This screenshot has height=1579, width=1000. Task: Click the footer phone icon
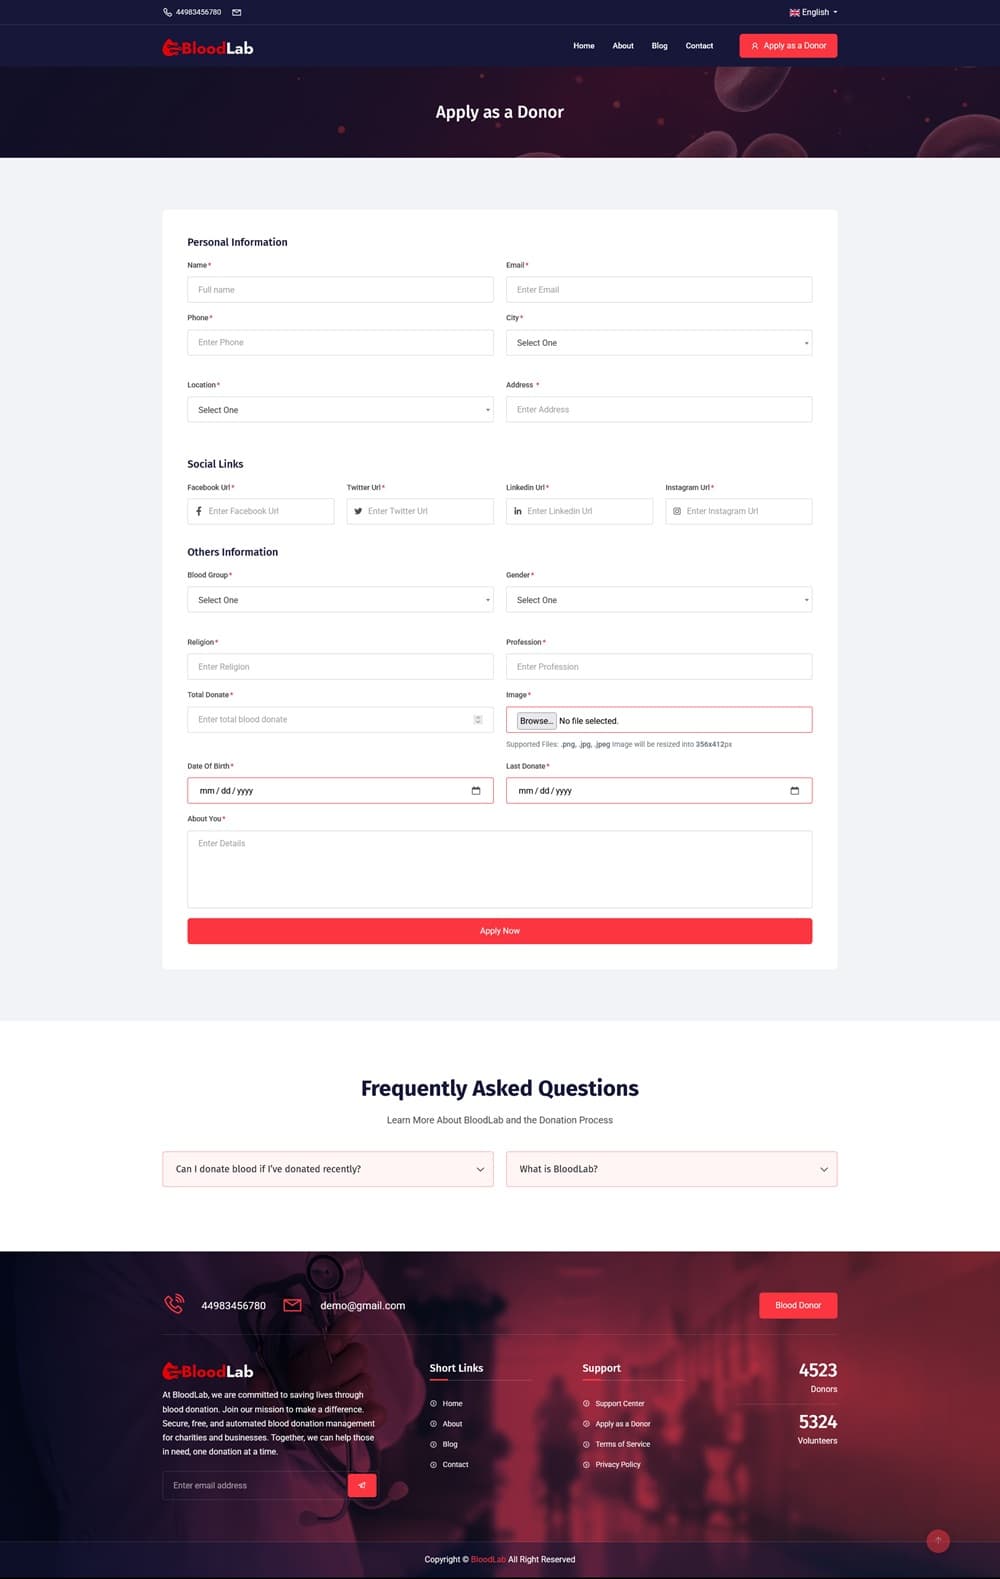175,1304
